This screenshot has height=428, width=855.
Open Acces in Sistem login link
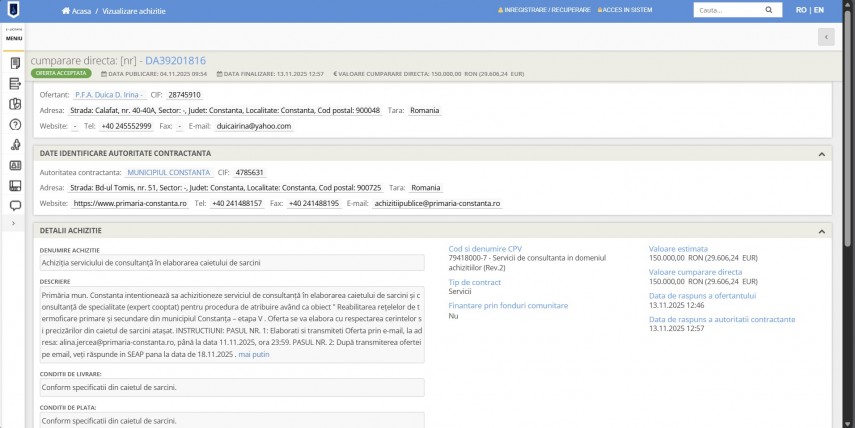tap(629, 10)
